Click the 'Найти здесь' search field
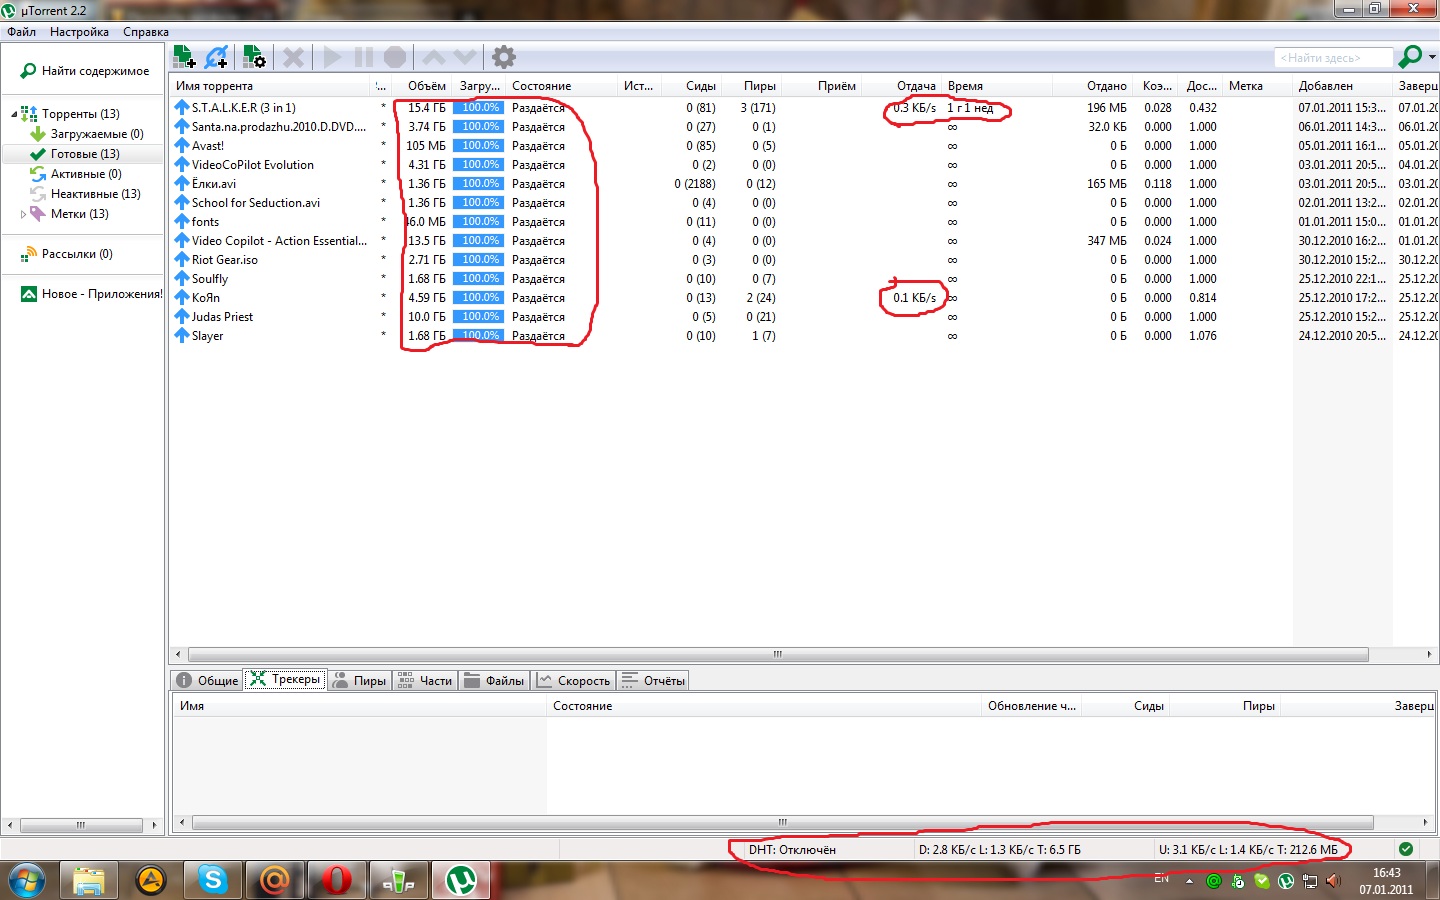Screen dimensions: 1440x900 coord(1333,58)
